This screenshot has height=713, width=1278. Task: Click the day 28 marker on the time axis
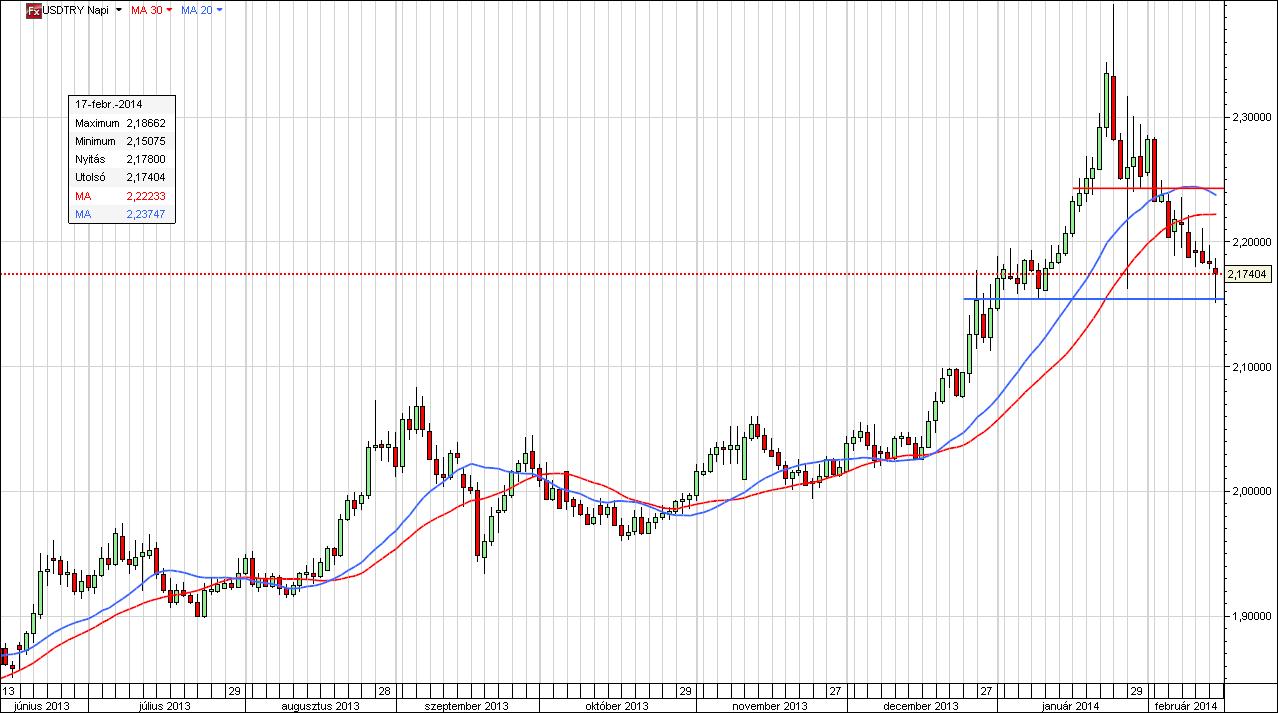(x=383, y=691)
